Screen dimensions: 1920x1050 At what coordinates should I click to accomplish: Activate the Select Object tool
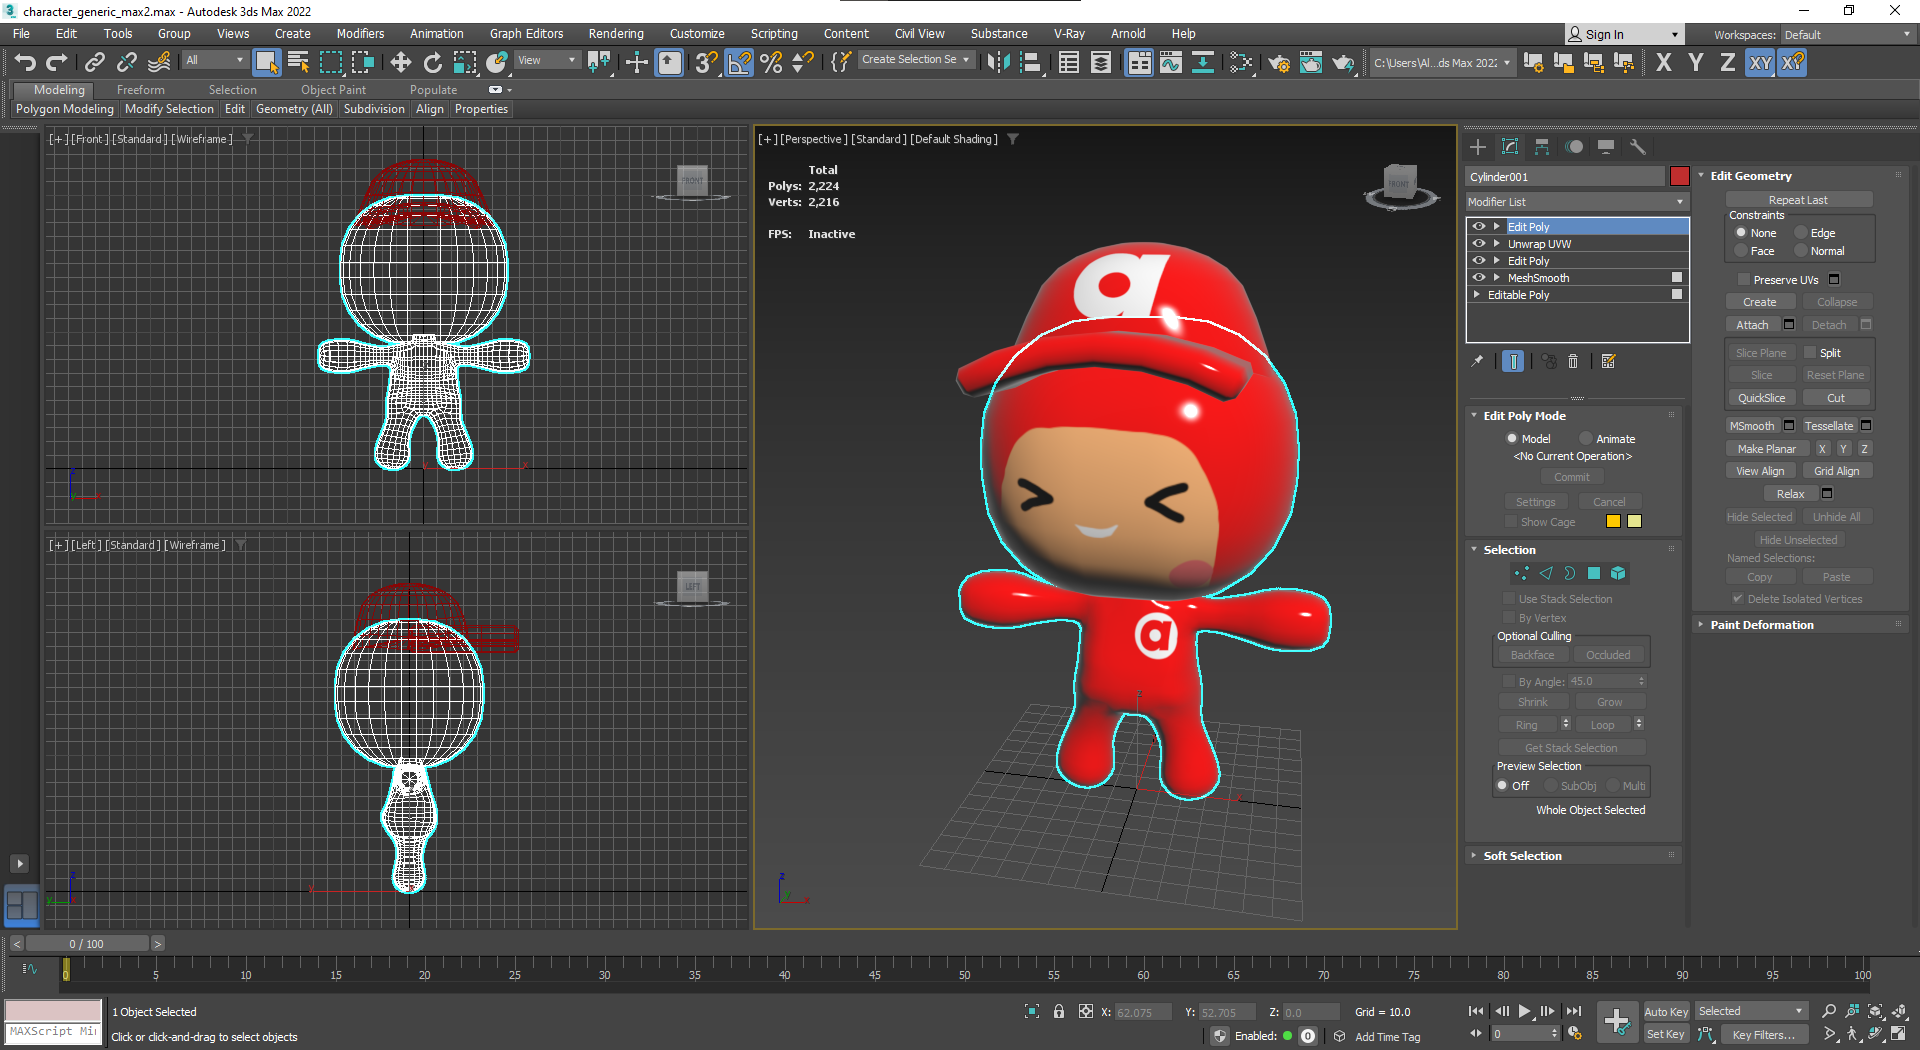coord(266,63)
